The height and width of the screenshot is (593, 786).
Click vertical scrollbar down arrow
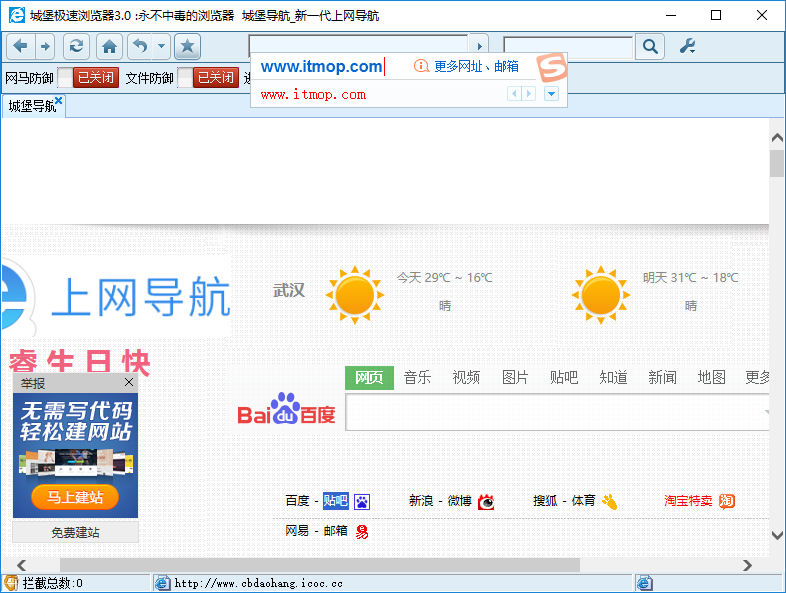(777, 535)
